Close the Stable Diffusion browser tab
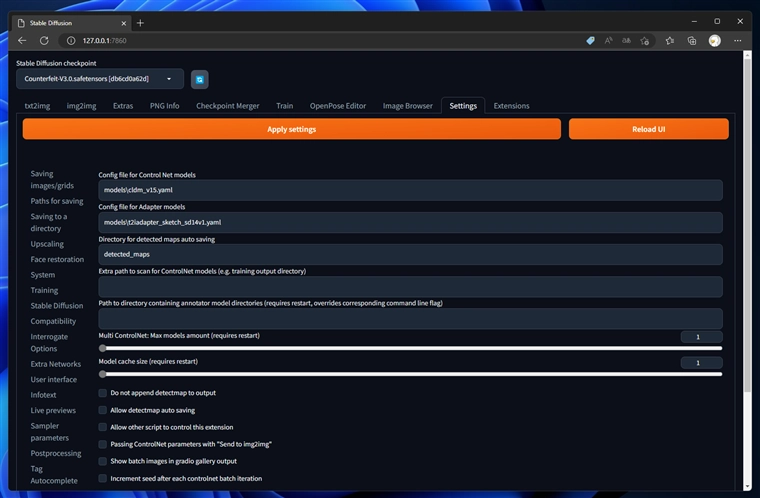The width and height of the screenshot is (760, 498). coord(124,23)
